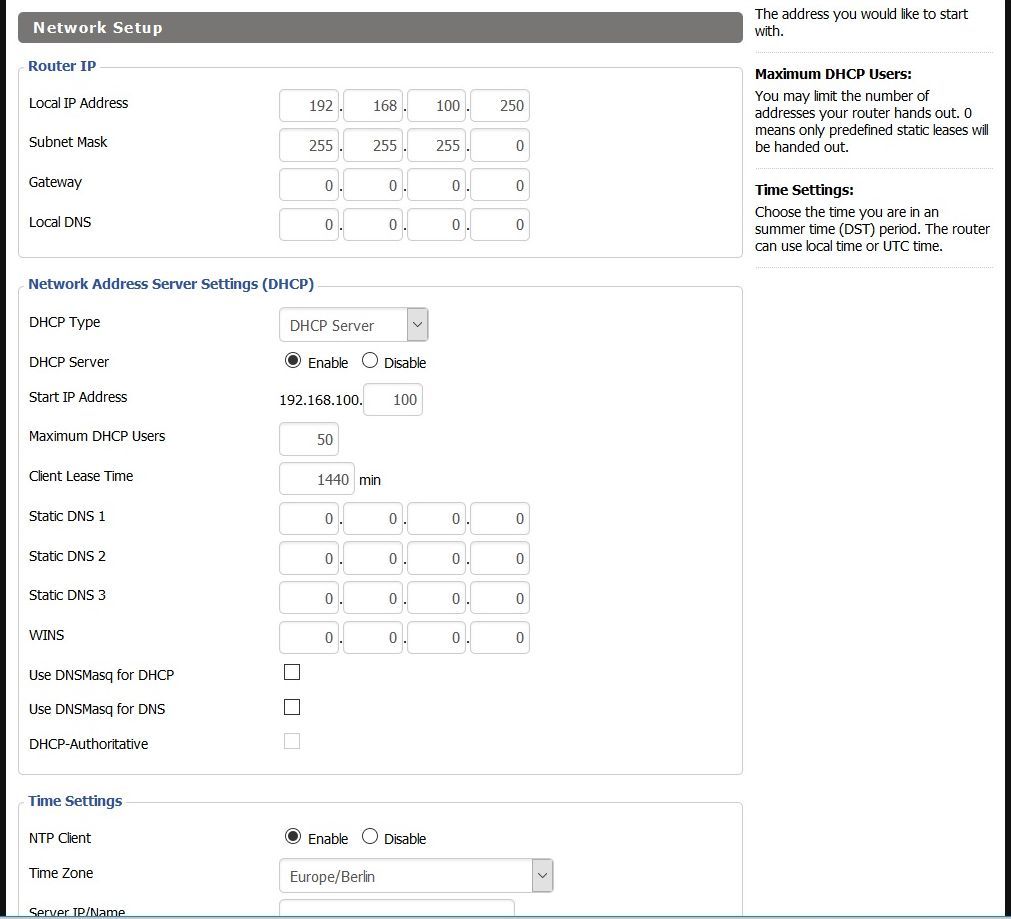Viewport: 1011px width, 919px height.
Task: Click the 192.168.100. address prefix text
Action: point(320,400)
